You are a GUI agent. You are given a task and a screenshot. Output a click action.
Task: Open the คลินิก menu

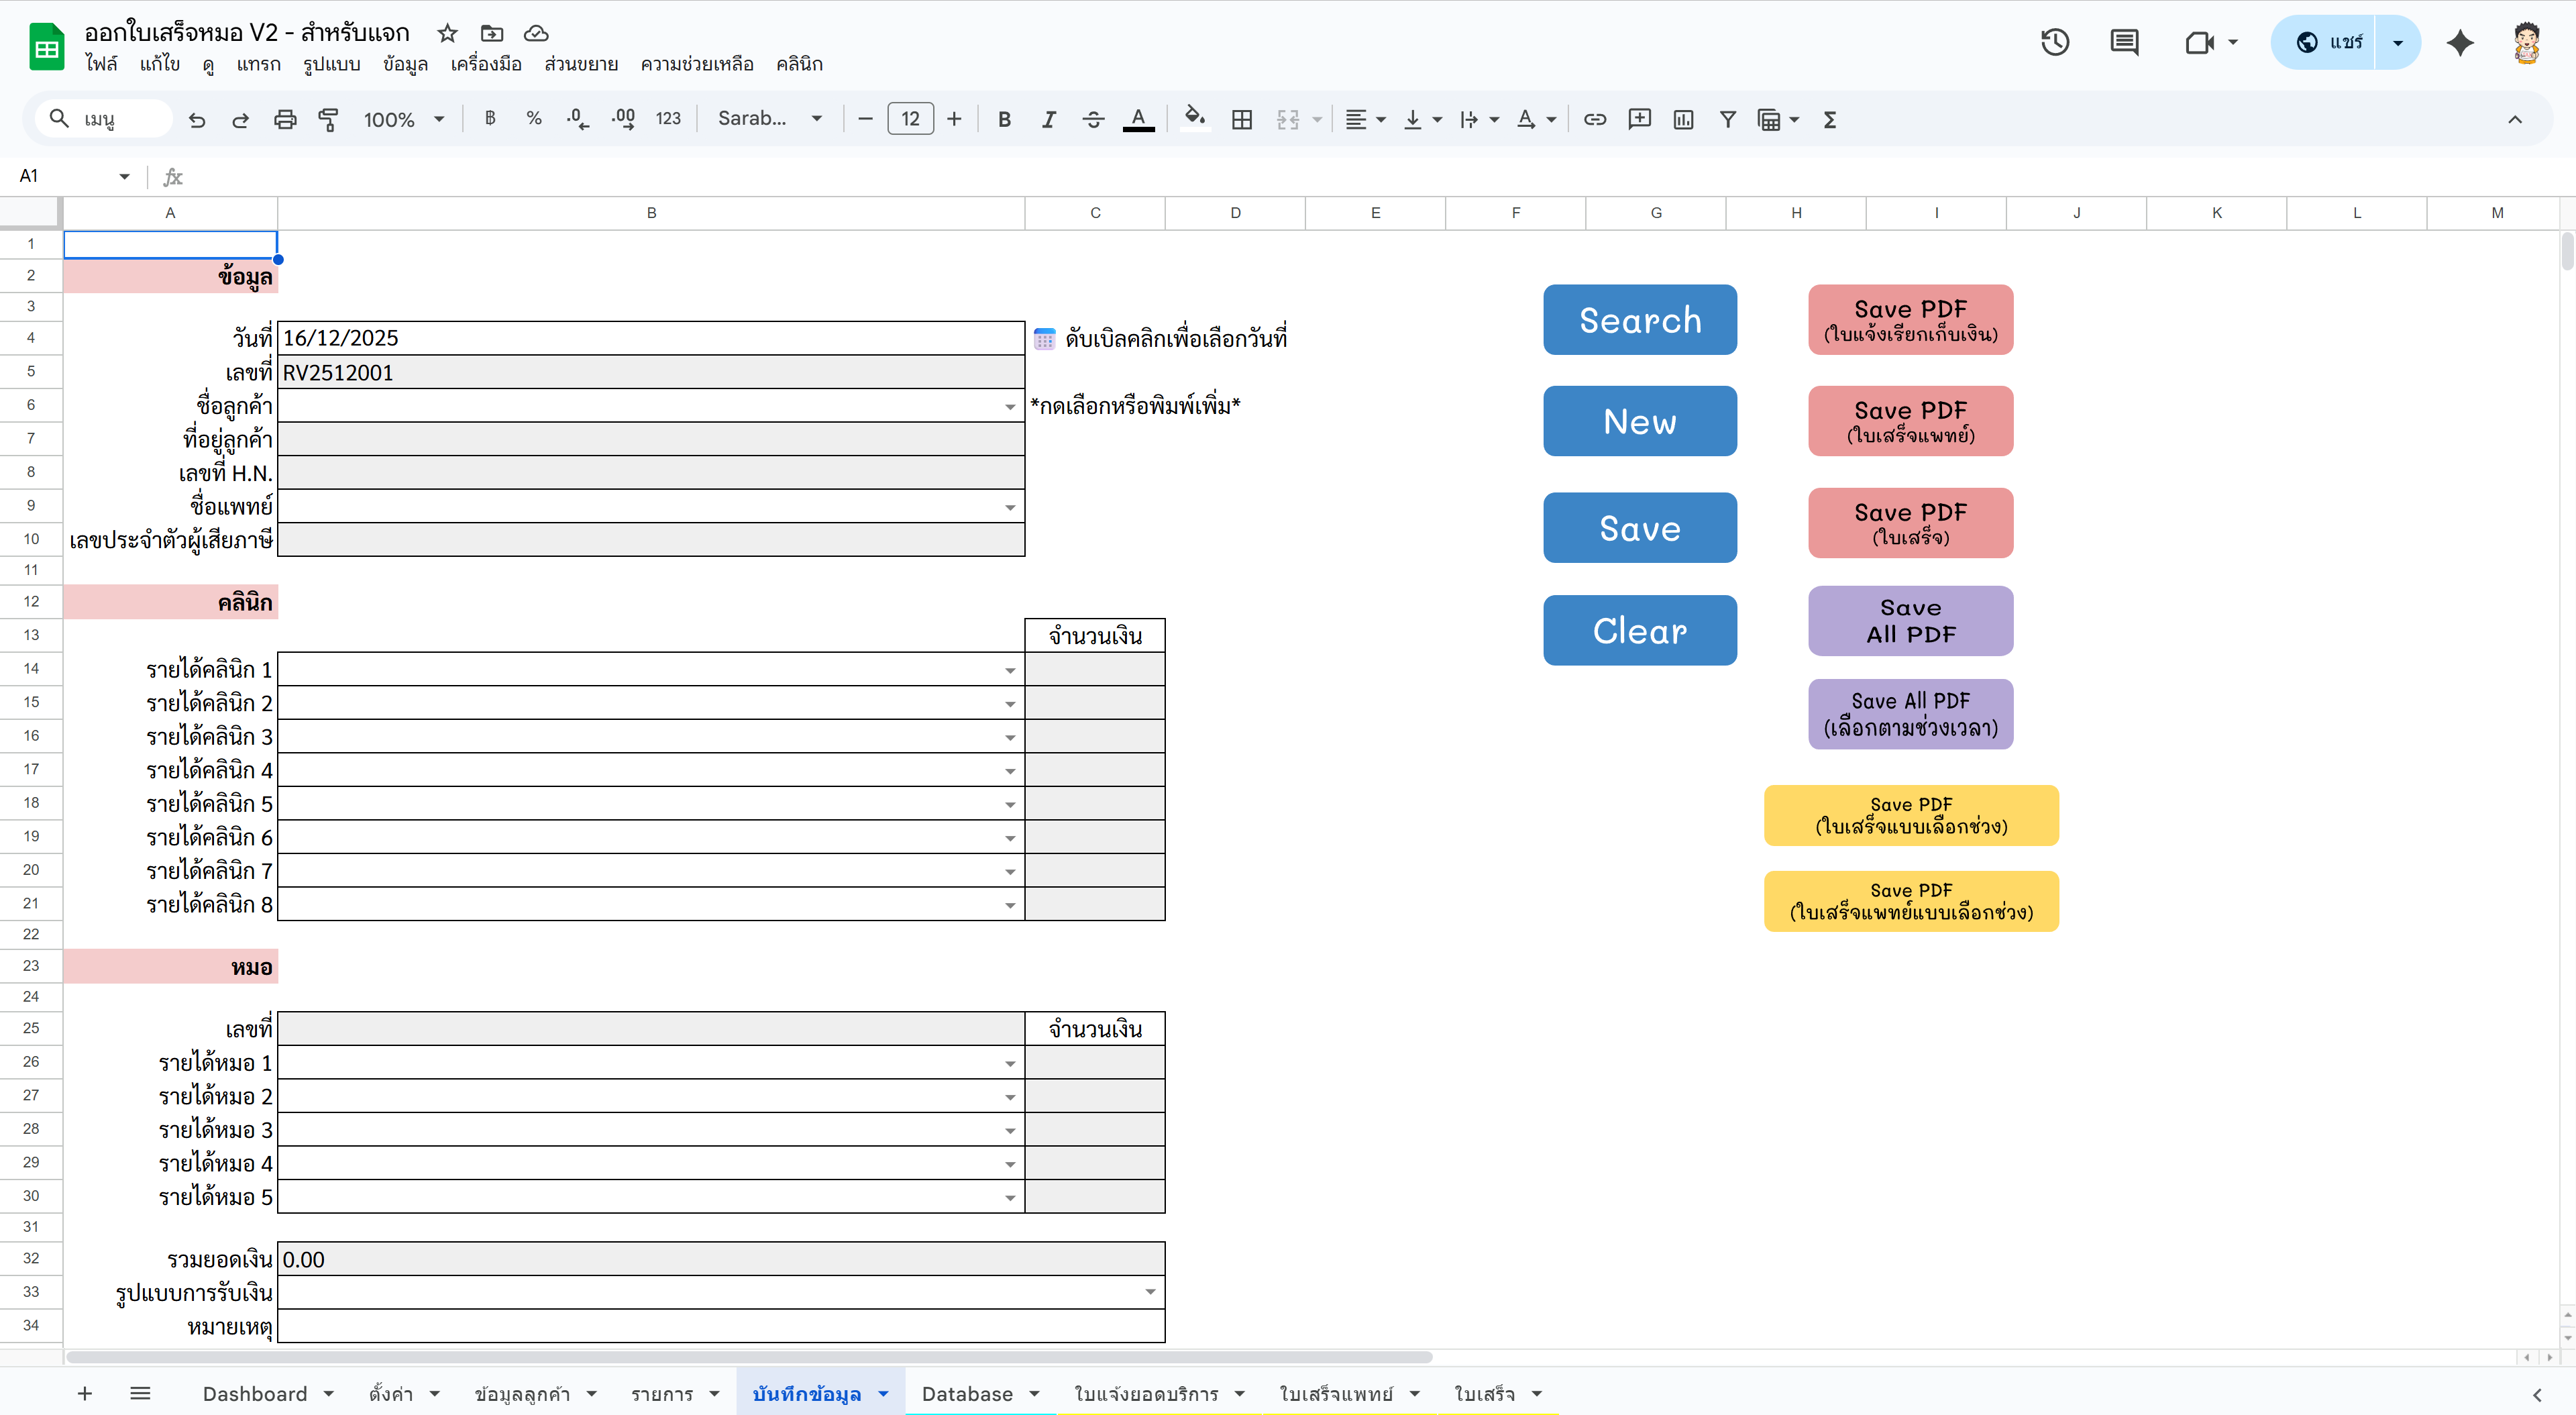pos(799,64)
